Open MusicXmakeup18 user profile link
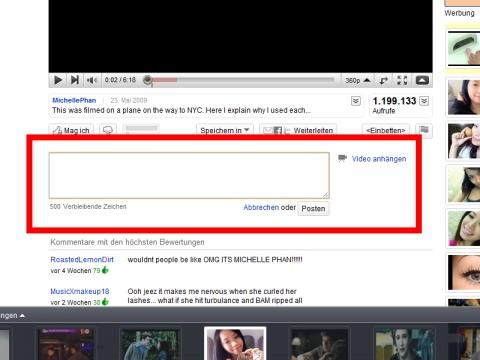Image resolution: width=480 pixels, height=360 pixels. click(x=80, y=291)
